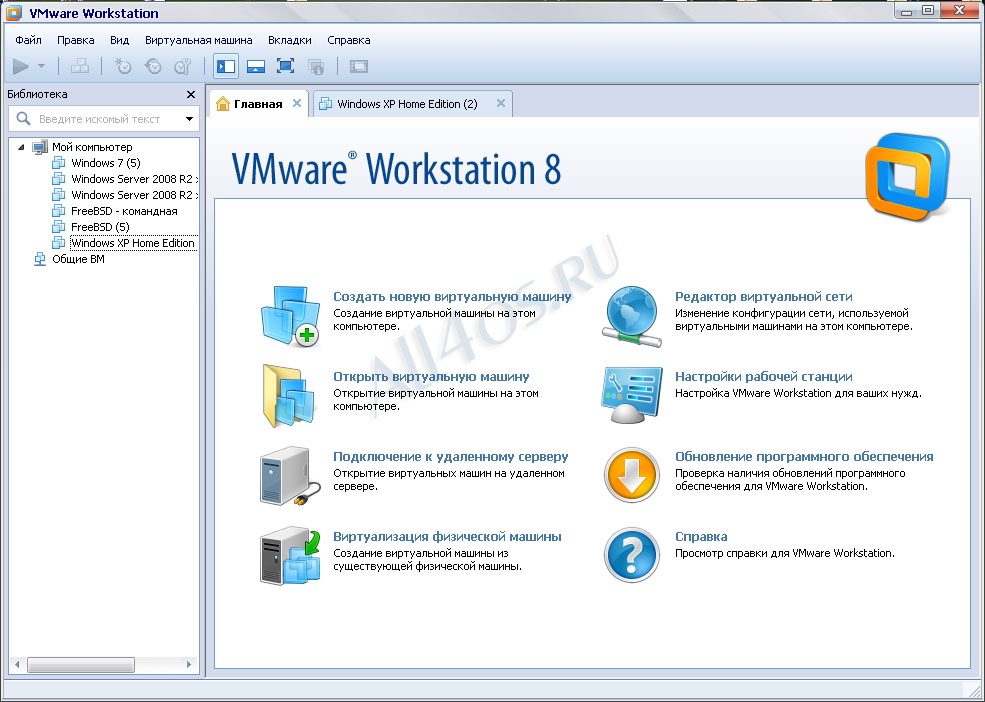
Task: Open the Справка menu
Action: click(349, 40)
